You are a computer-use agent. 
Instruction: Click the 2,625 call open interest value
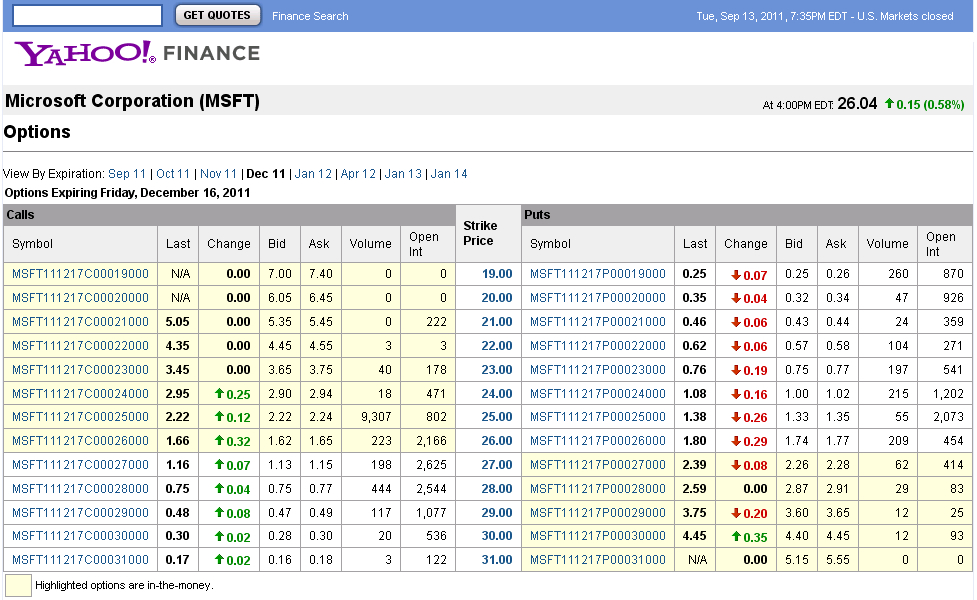coord(431,465)
